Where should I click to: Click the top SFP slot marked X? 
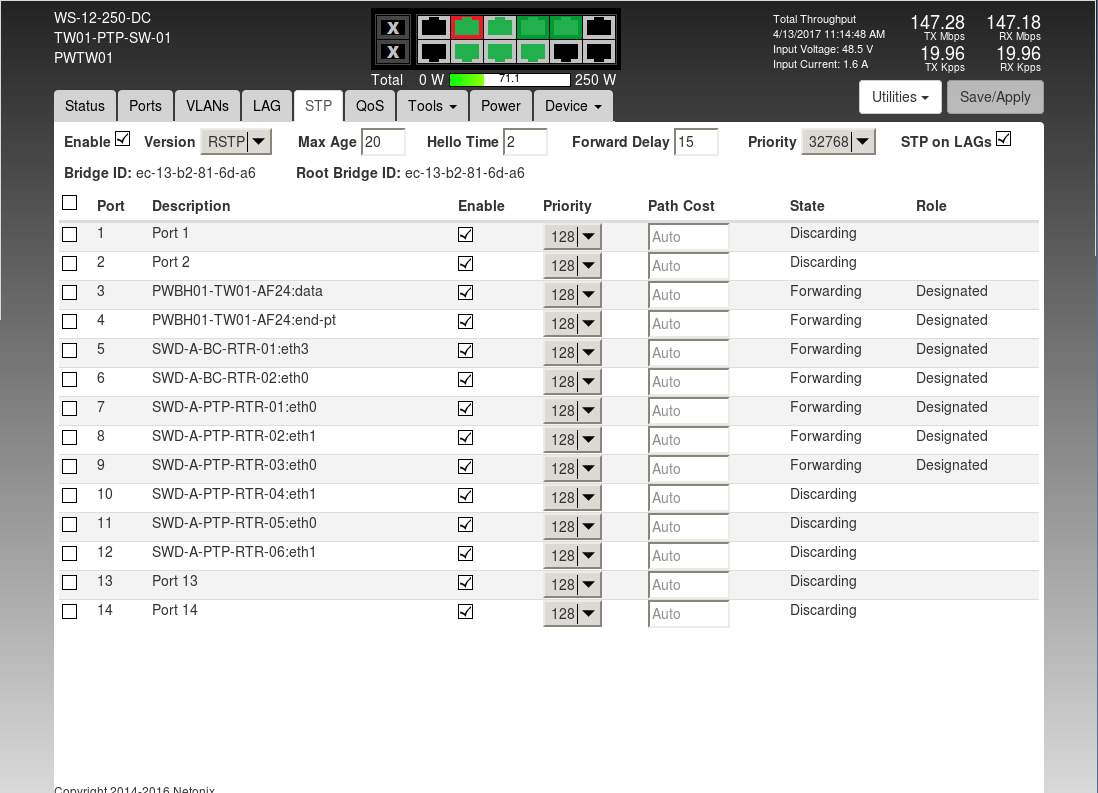[x=394, y=28]
